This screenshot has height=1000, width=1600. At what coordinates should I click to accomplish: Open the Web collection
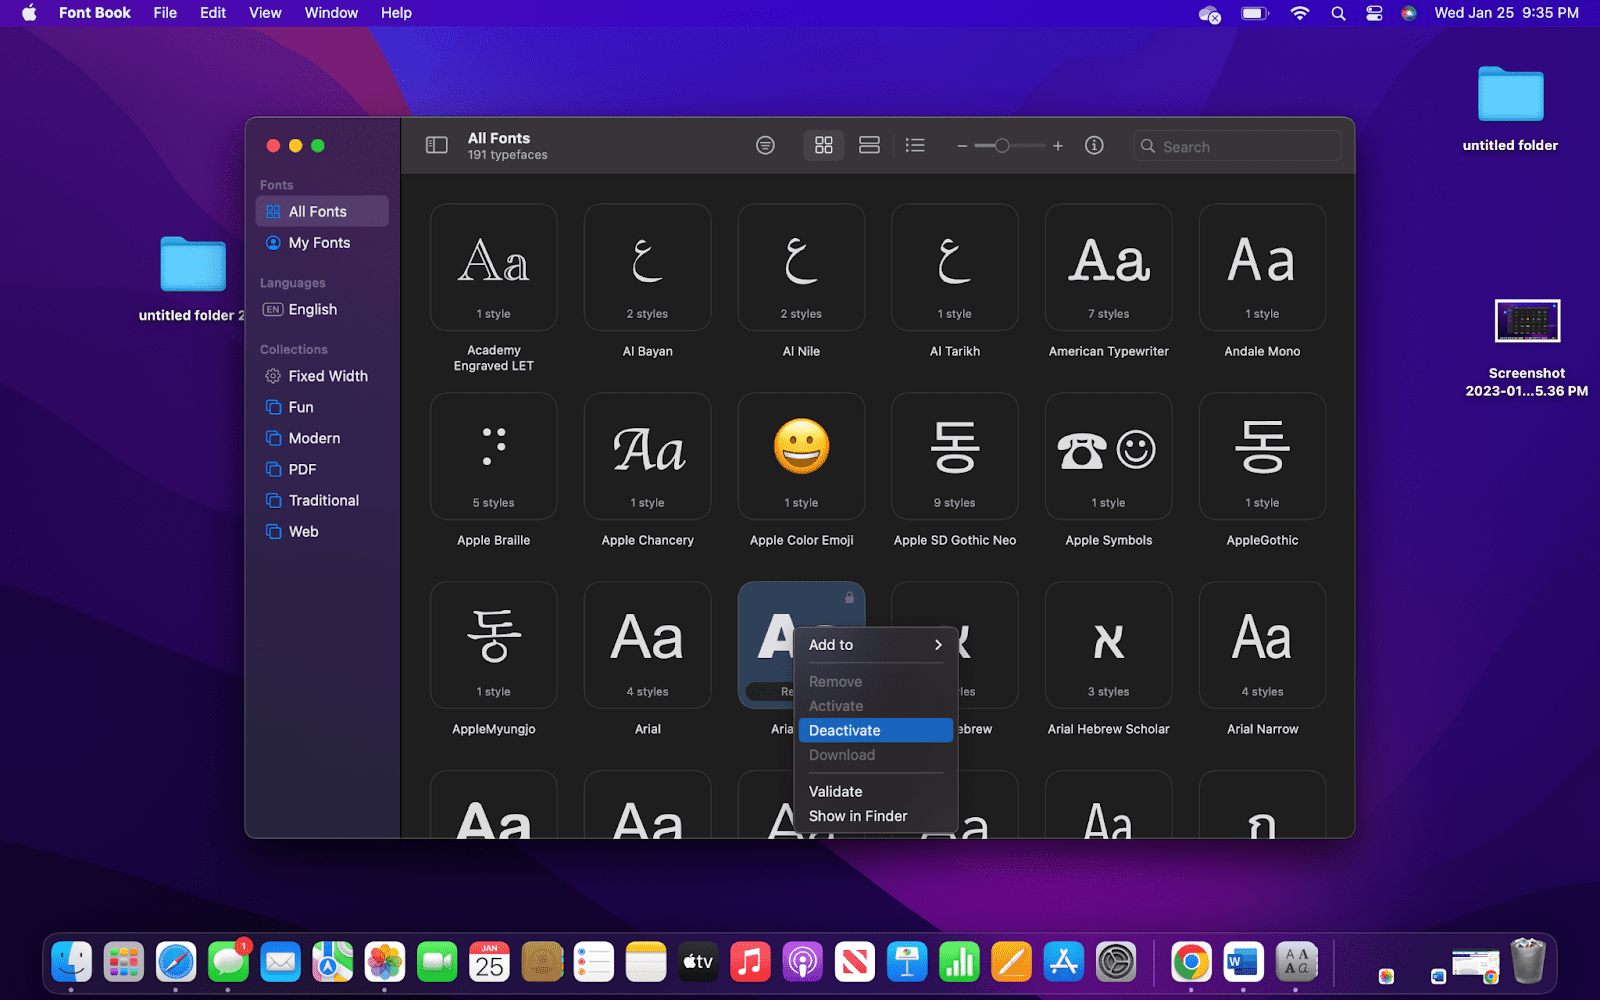pyautogui.click(x=322, y=532)
